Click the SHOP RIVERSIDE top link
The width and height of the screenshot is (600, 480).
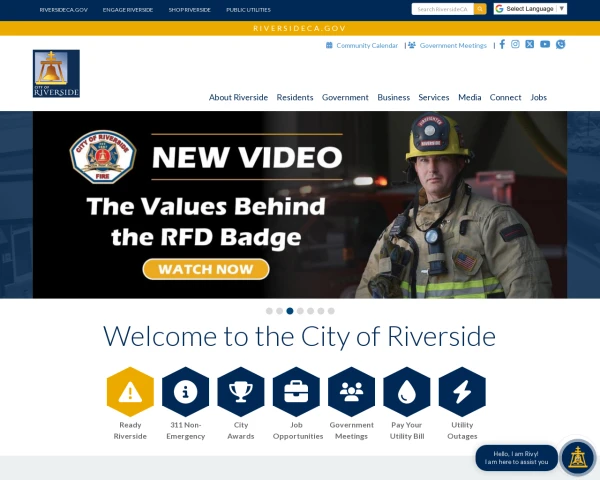point(190,10)
